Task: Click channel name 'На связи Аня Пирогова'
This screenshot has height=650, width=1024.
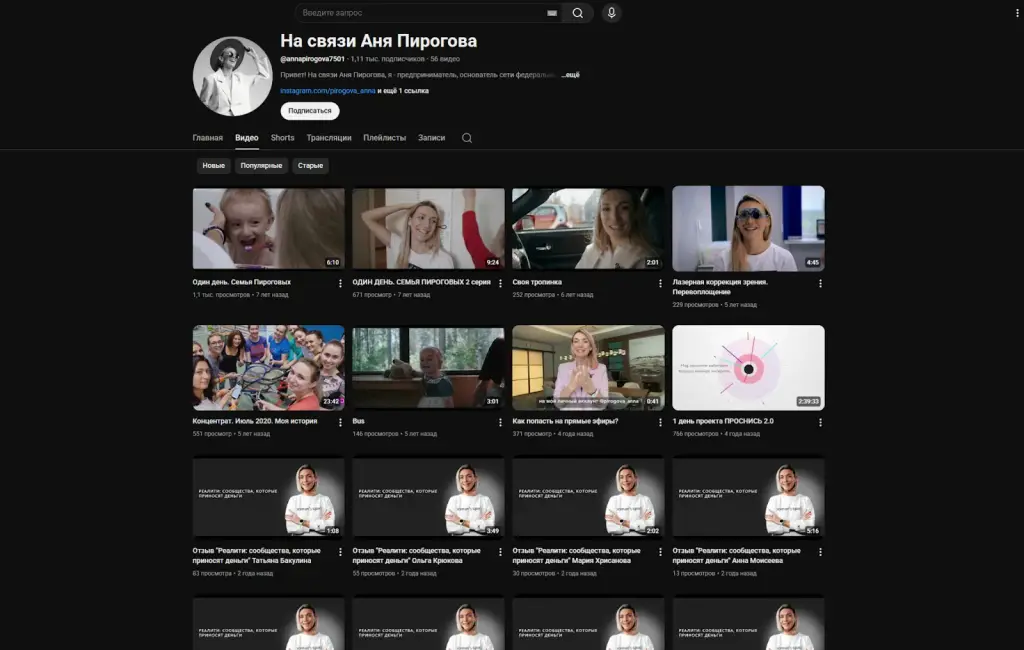Action: point(379,41)
